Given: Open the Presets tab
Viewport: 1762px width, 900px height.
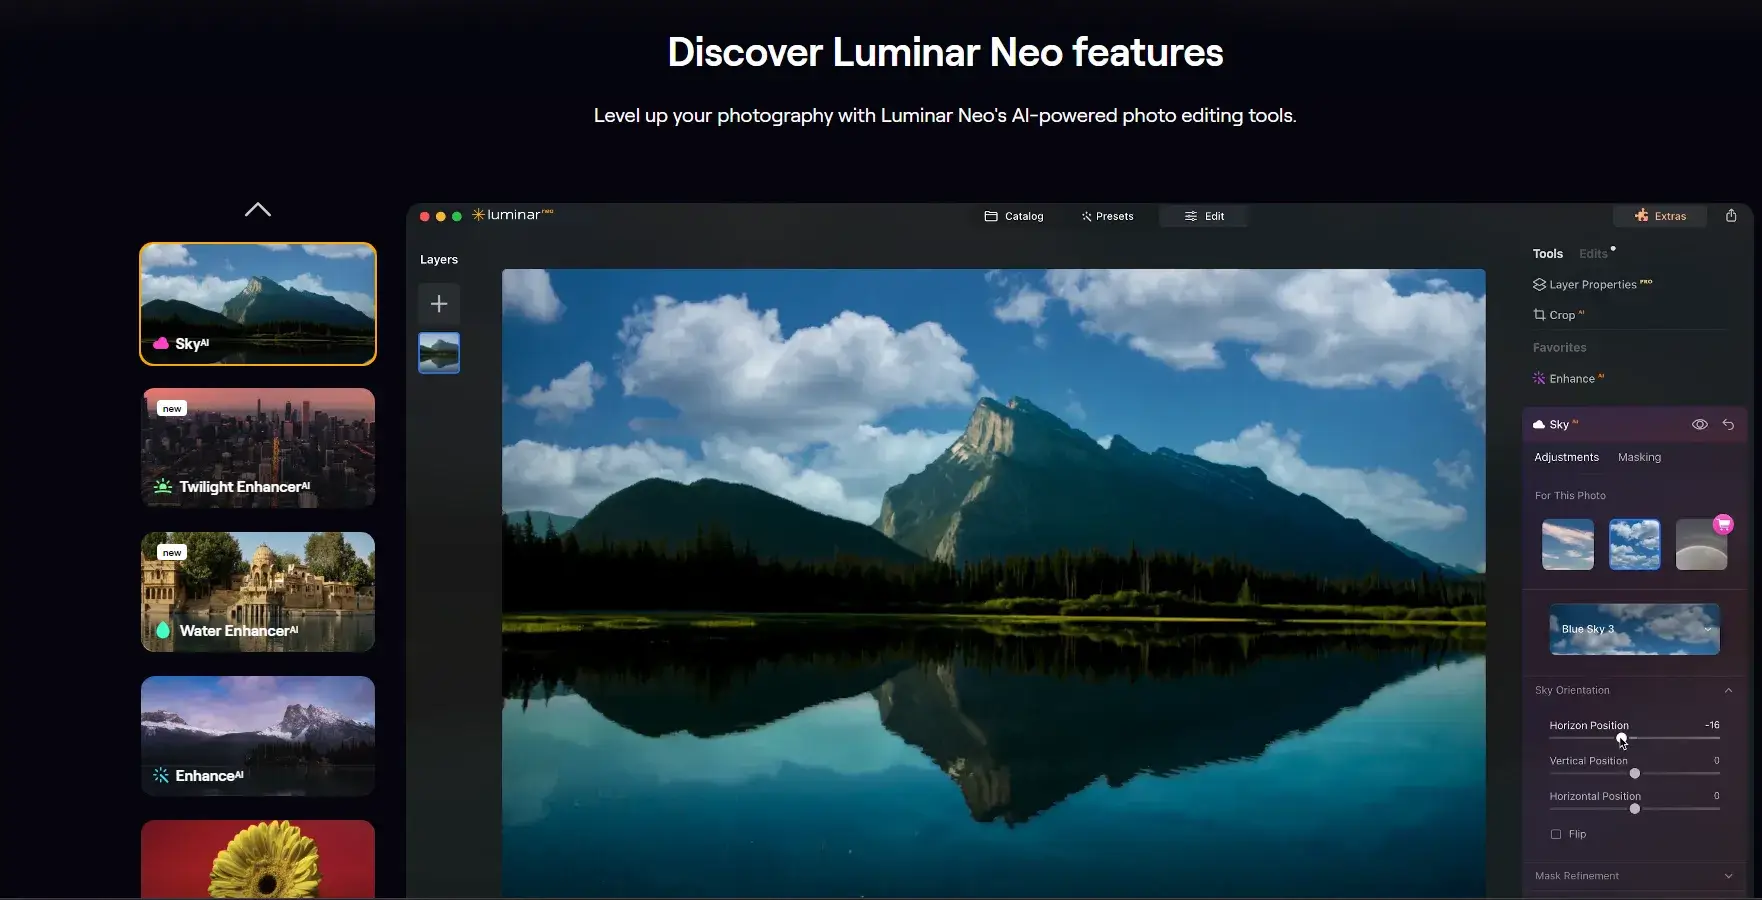Looking at the screenshot, I should pos(1107,216).
